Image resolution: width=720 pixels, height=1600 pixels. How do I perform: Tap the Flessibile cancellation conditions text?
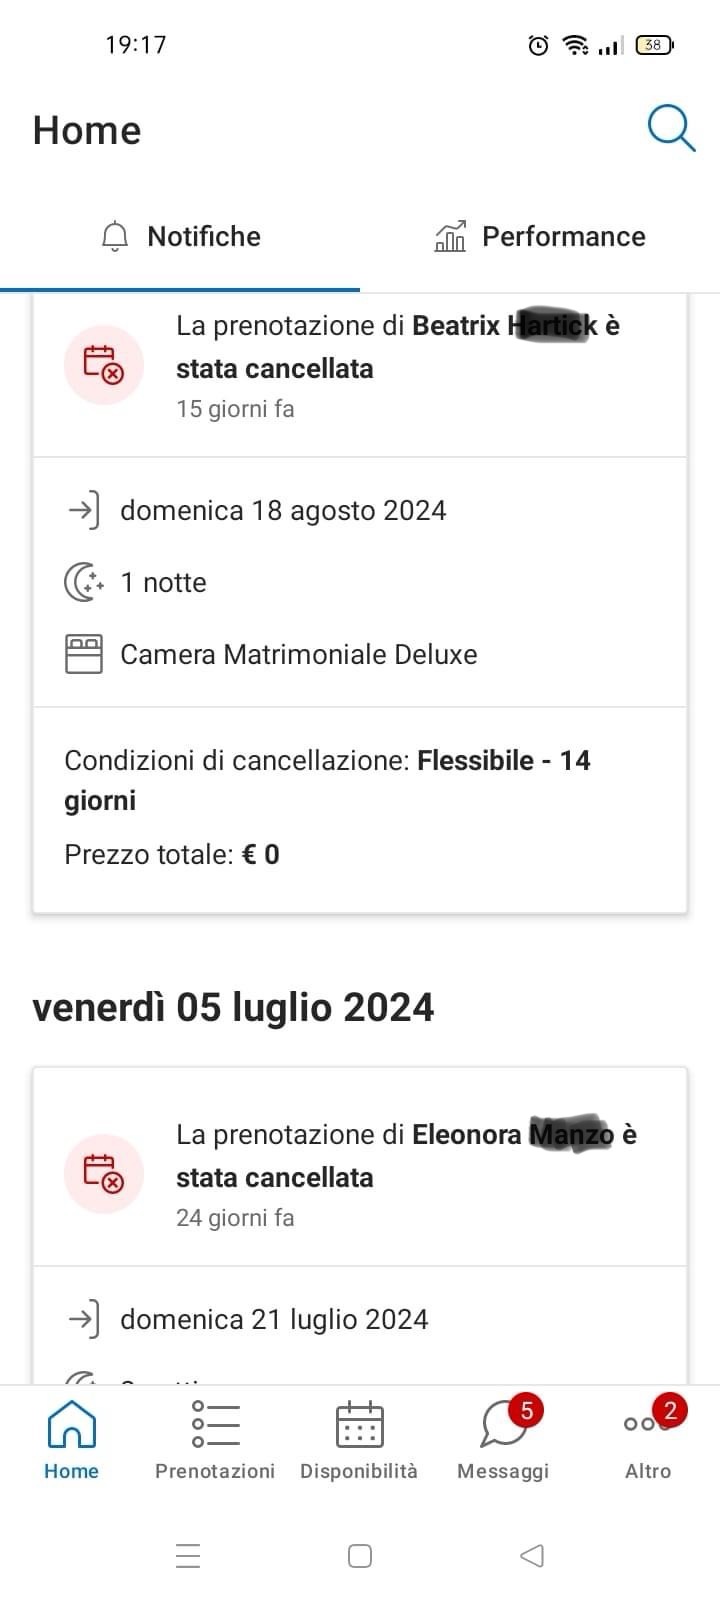[327, 780]
